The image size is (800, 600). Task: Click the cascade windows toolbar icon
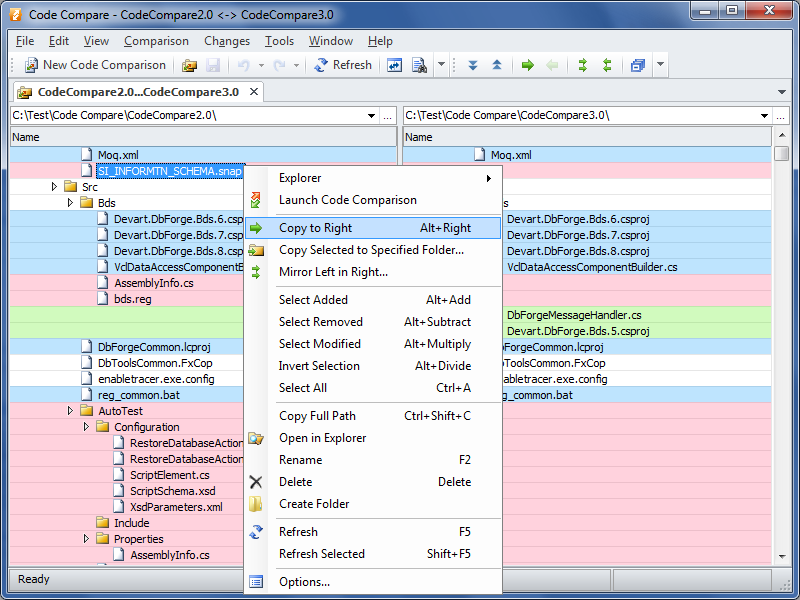point(638,65)
